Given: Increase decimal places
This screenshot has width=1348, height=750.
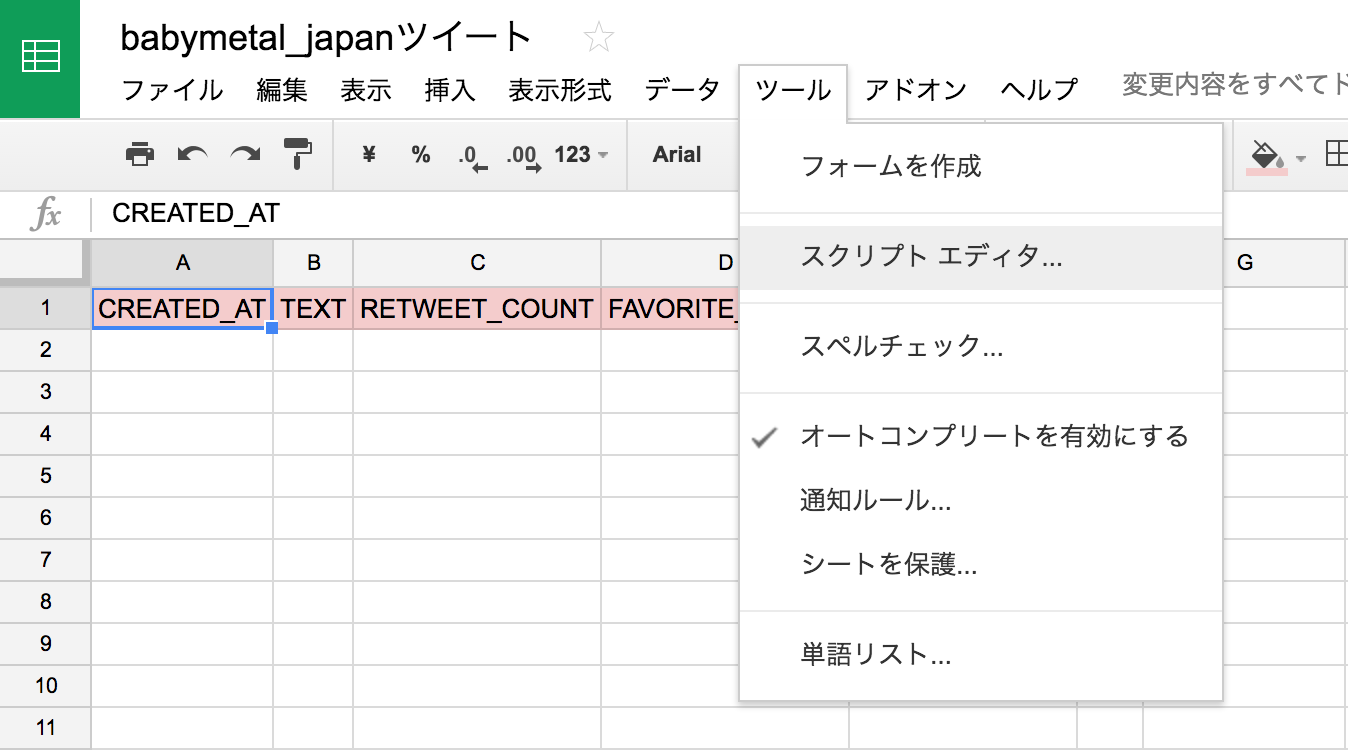Looking at the screenshot, I should pyautogui.click(x=523, y=156).
